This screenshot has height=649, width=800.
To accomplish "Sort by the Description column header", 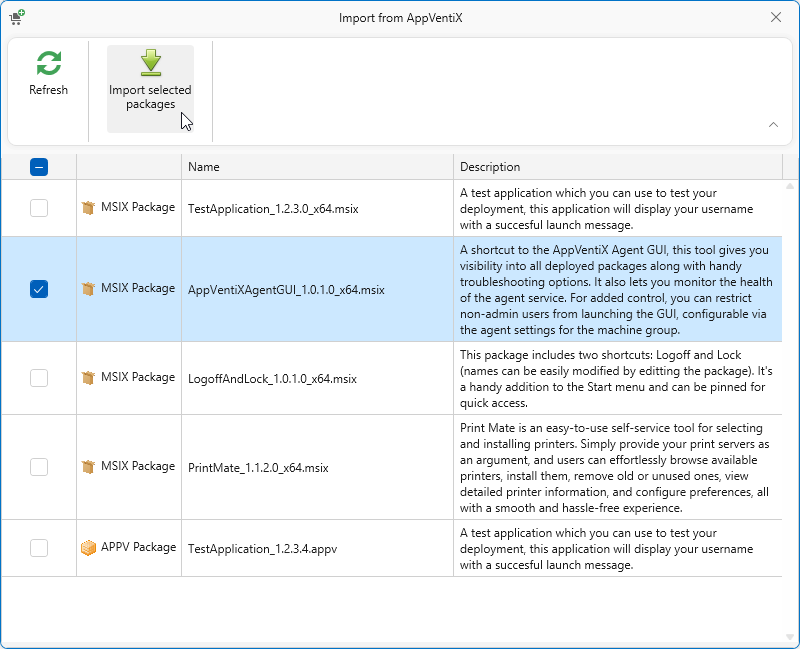I will (x=617, y=167).
